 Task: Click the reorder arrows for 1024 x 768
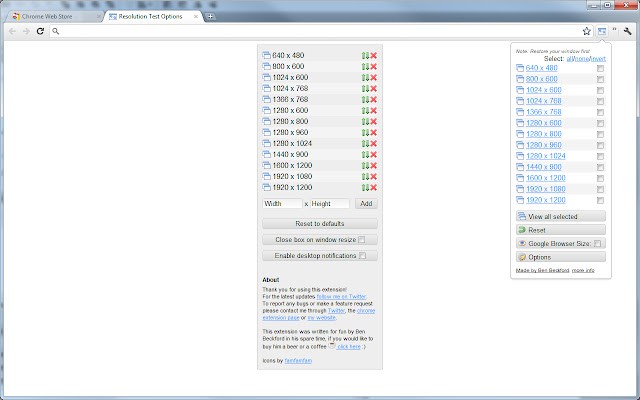(x=366, y=88)
